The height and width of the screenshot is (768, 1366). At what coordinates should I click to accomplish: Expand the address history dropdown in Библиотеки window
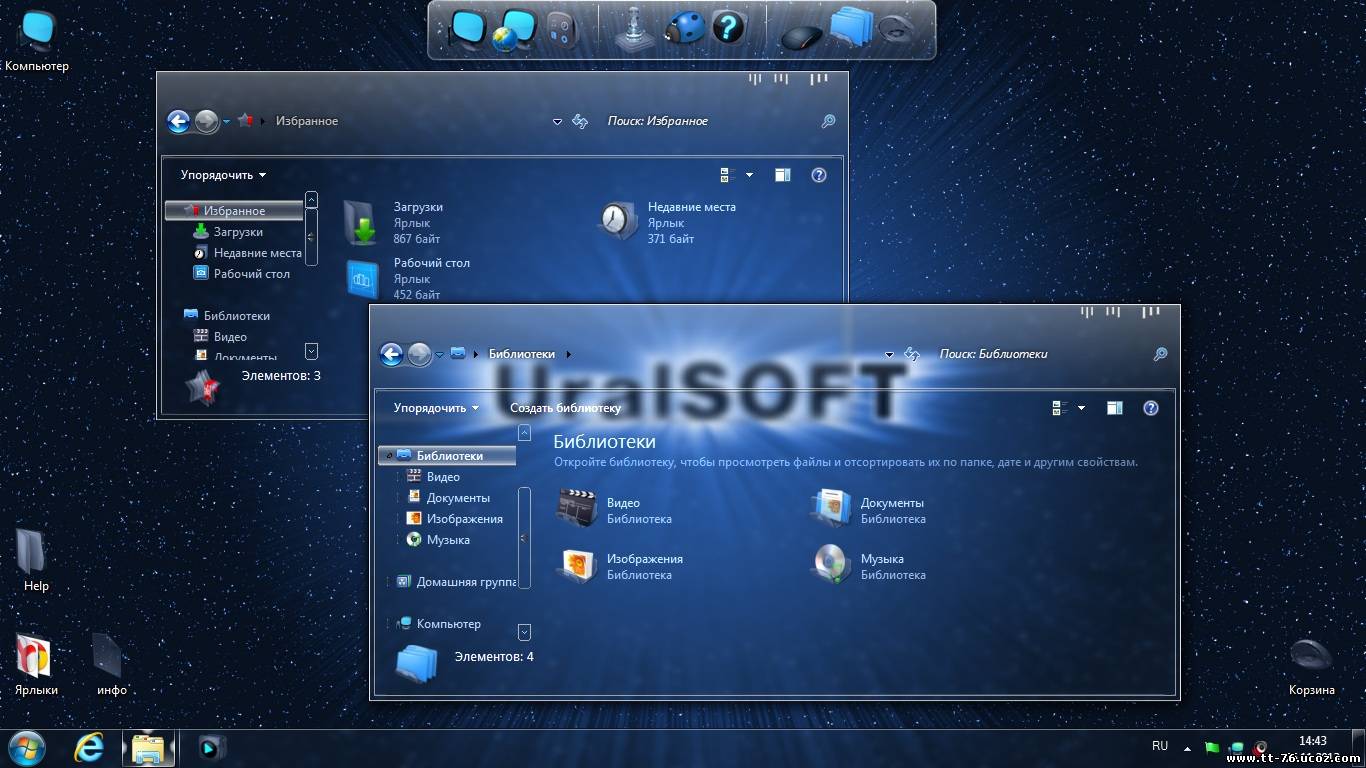889,355
